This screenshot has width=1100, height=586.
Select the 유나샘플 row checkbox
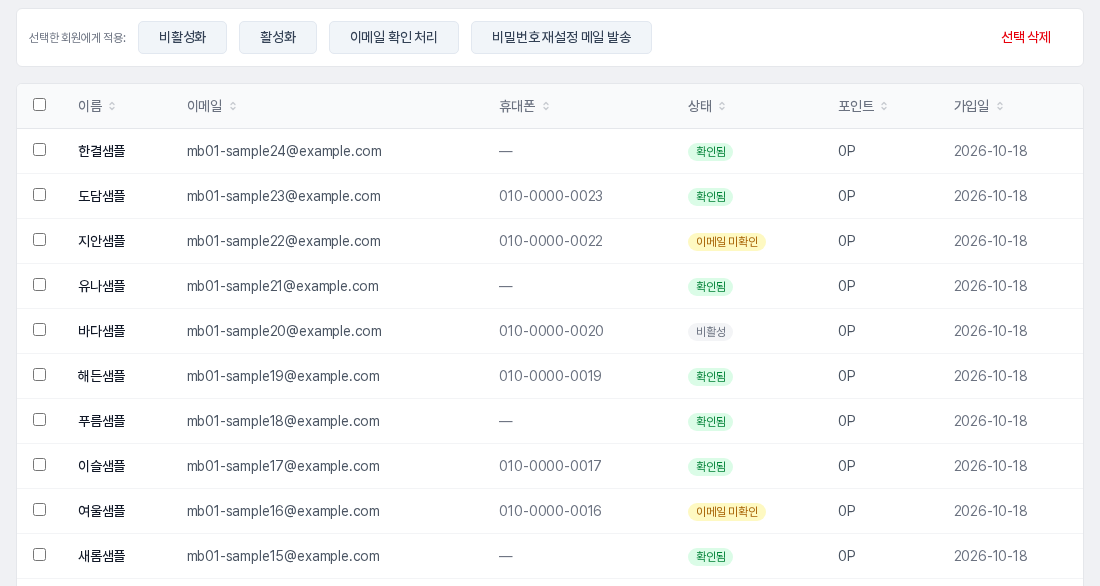pos(40,284)
